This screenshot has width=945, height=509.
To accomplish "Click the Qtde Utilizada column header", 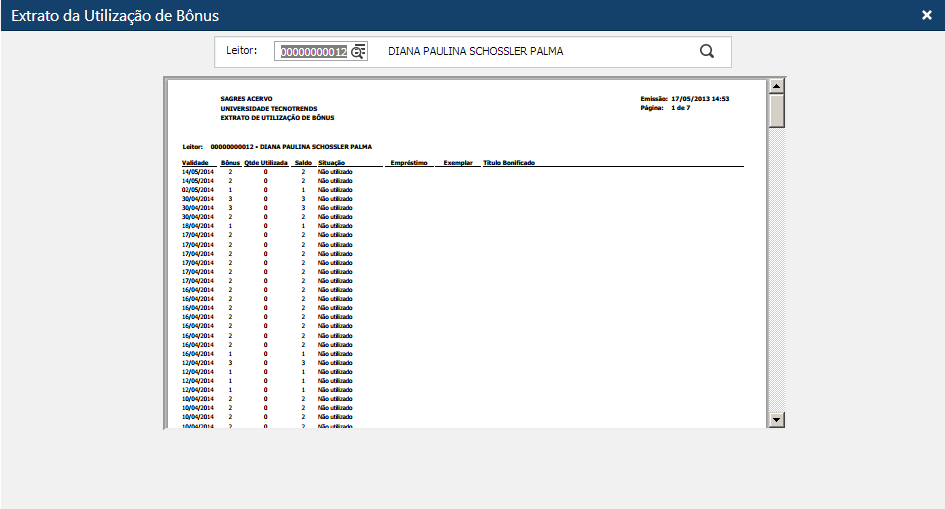I will coord(265,162).
